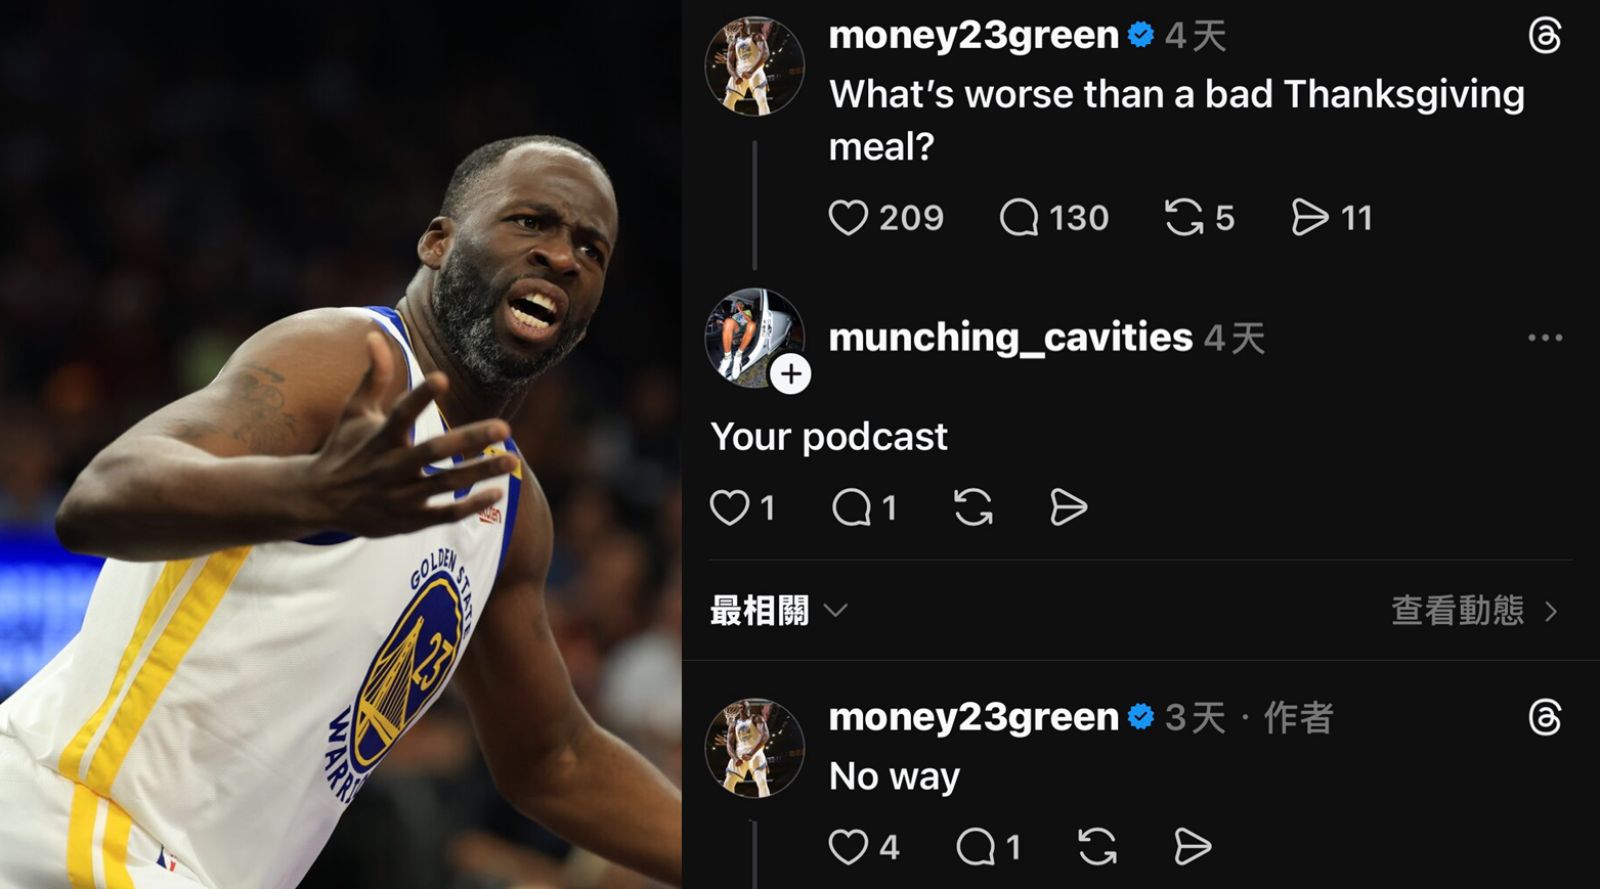Reply to the 'Your podcast' comment
This screenshot has width=1600, height=889.
point(852,507)
